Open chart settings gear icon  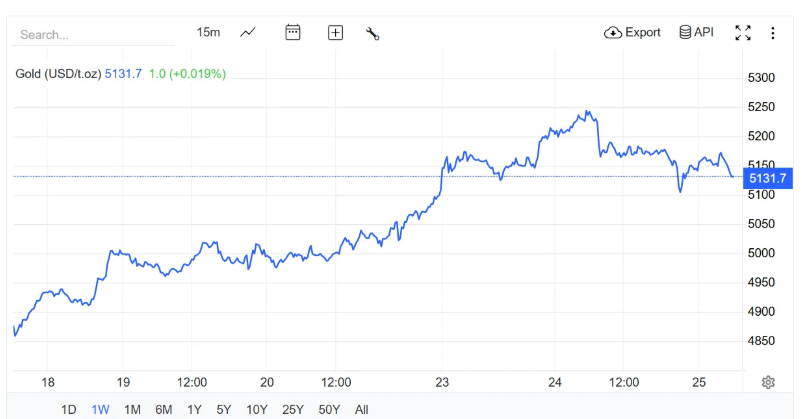click(768, 382)
